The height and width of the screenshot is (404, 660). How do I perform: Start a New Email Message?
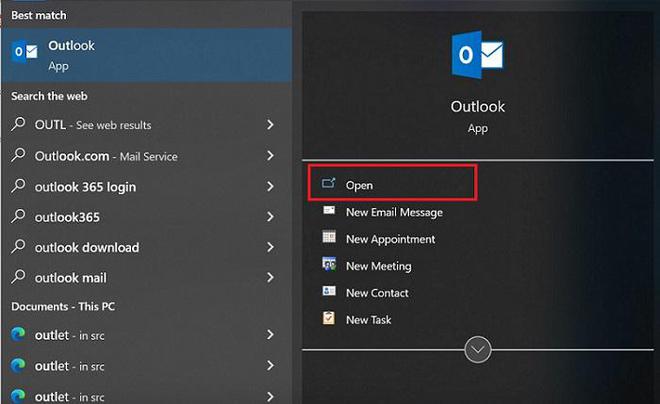394,212
